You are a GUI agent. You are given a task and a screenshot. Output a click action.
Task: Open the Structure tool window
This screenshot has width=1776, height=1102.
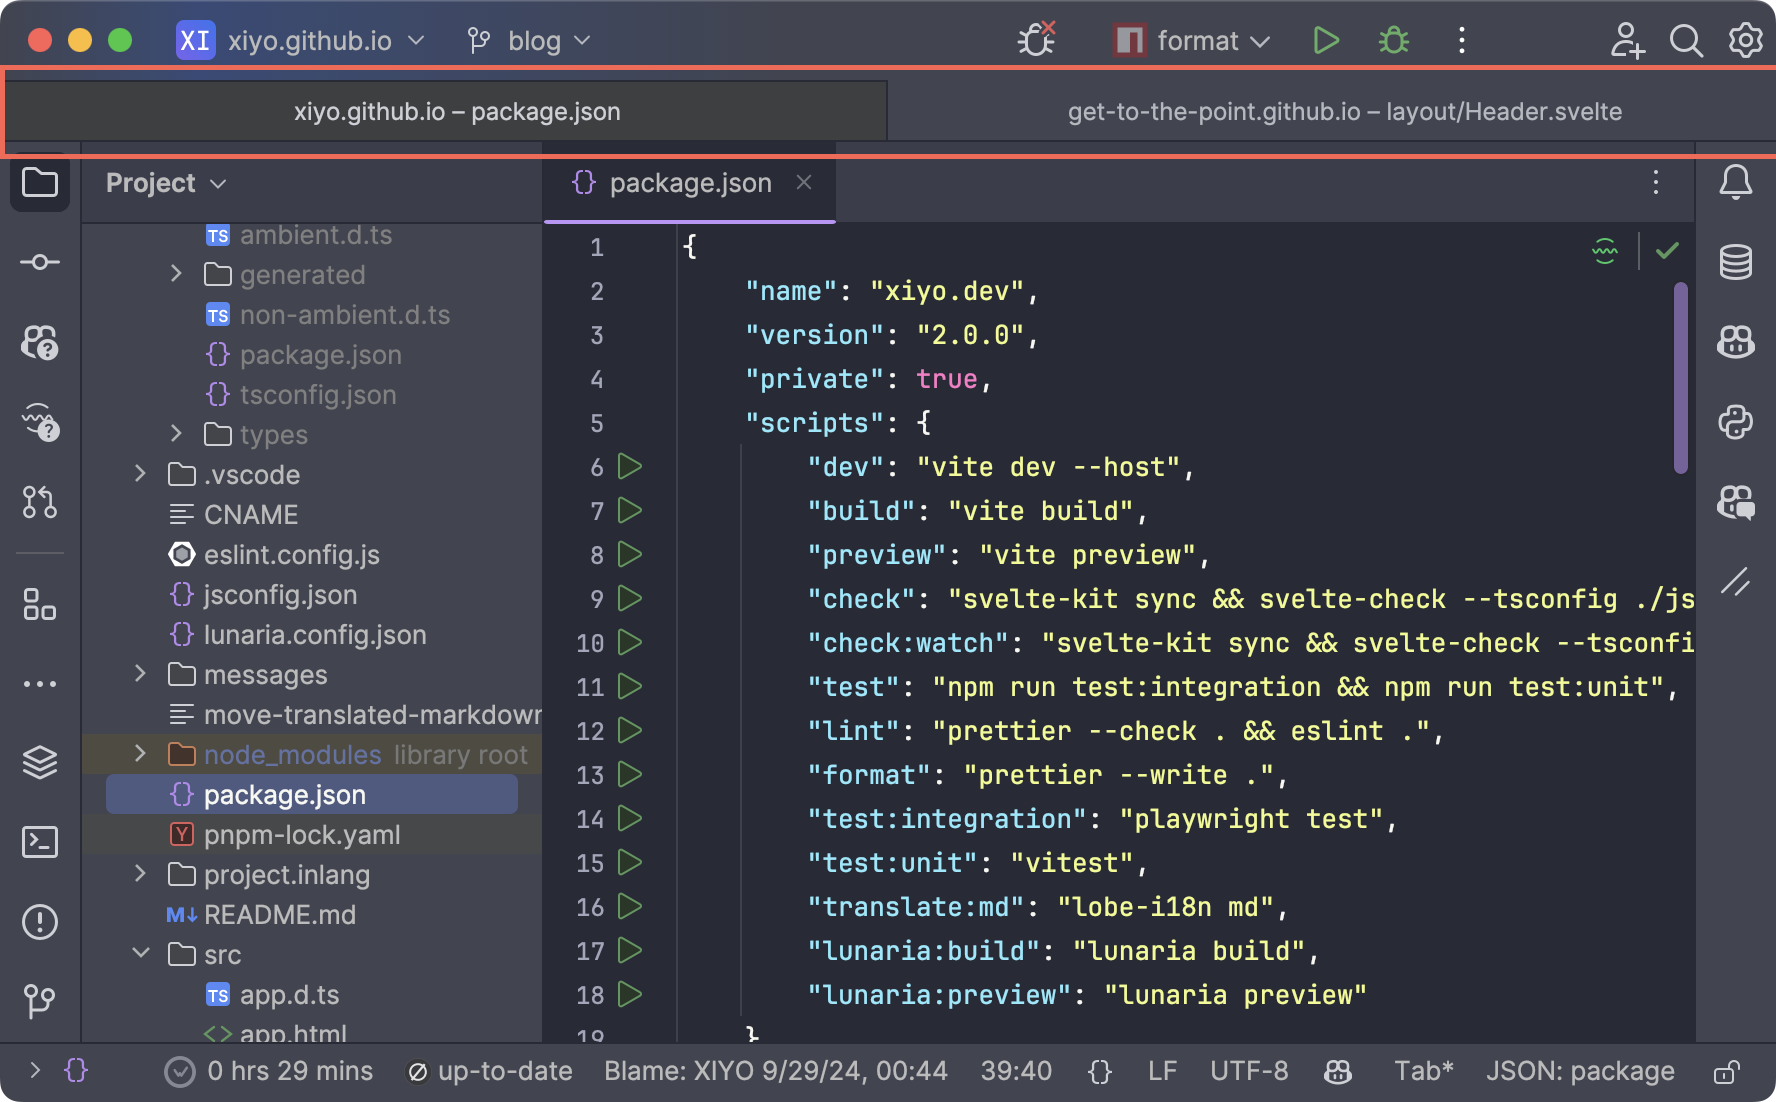pos(40,605)
